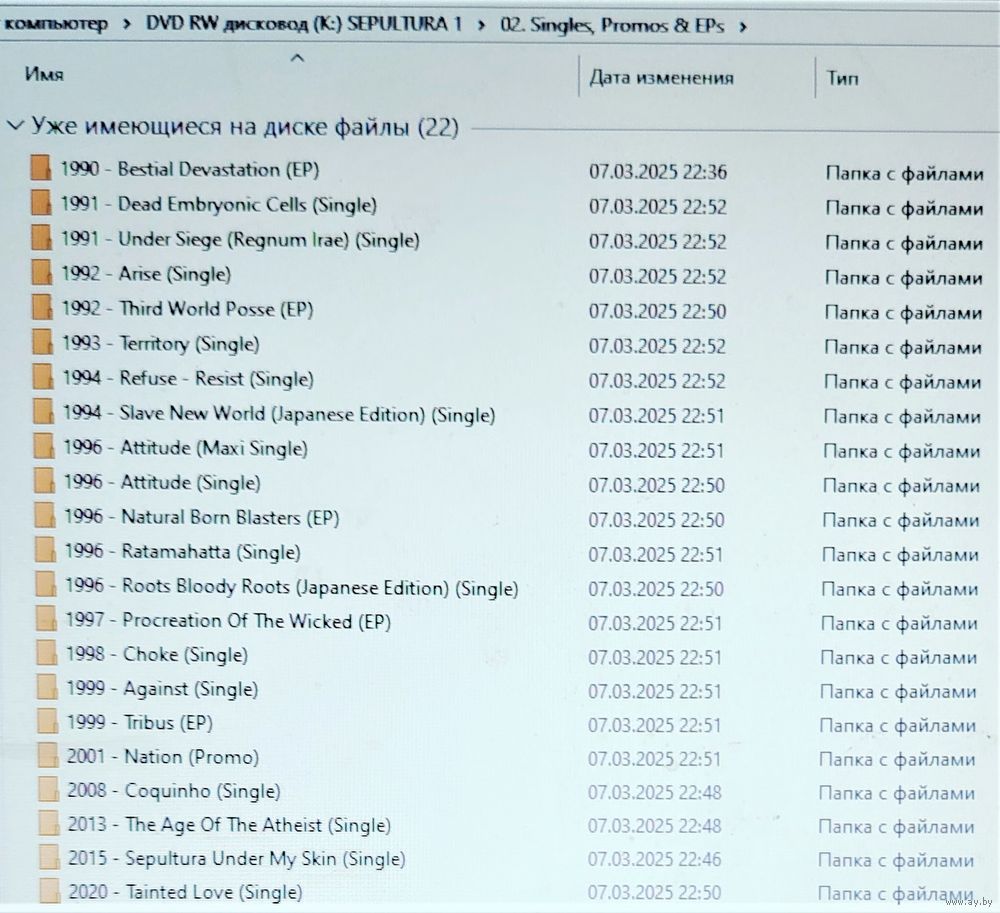The height and width of the screenshot is (913, 1000).
Task: Select folder name '1999 - Against (Single)'
Action: click(x=162, y=689)
